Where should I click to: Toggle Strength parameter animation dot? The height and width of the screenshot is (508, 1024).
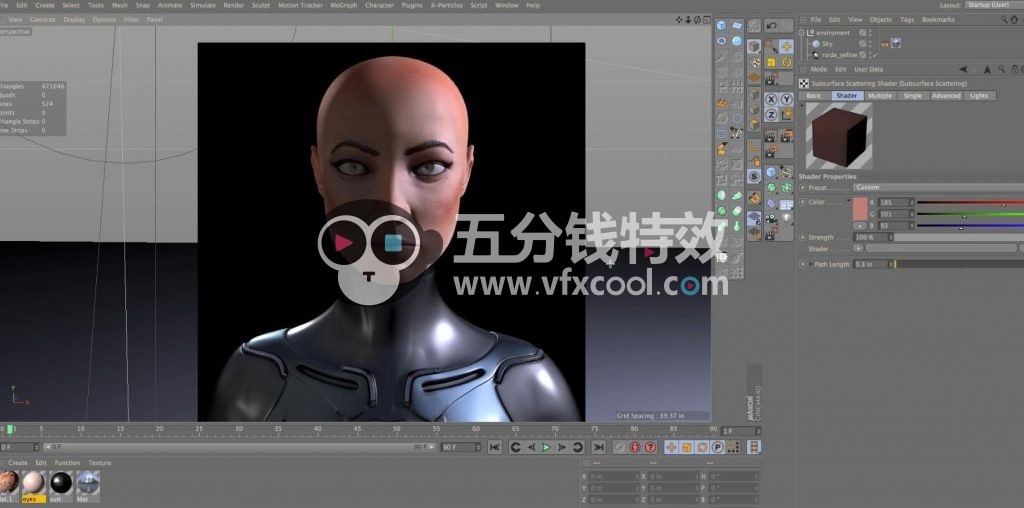point(802,237)
